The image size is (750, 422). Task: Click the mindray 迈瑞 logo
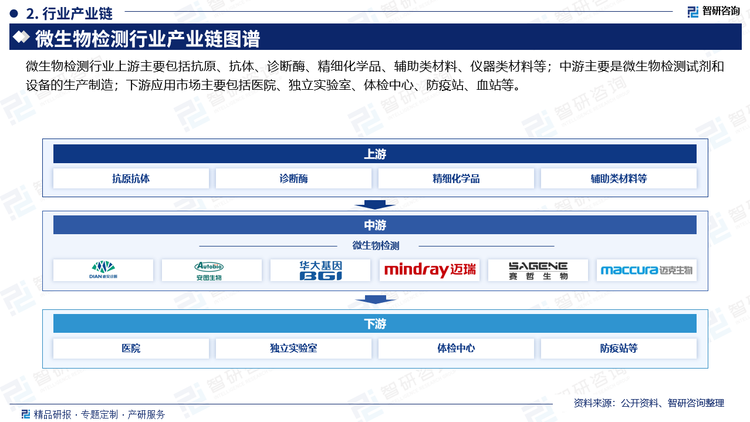pyautogui.click(x=429, y=270)
